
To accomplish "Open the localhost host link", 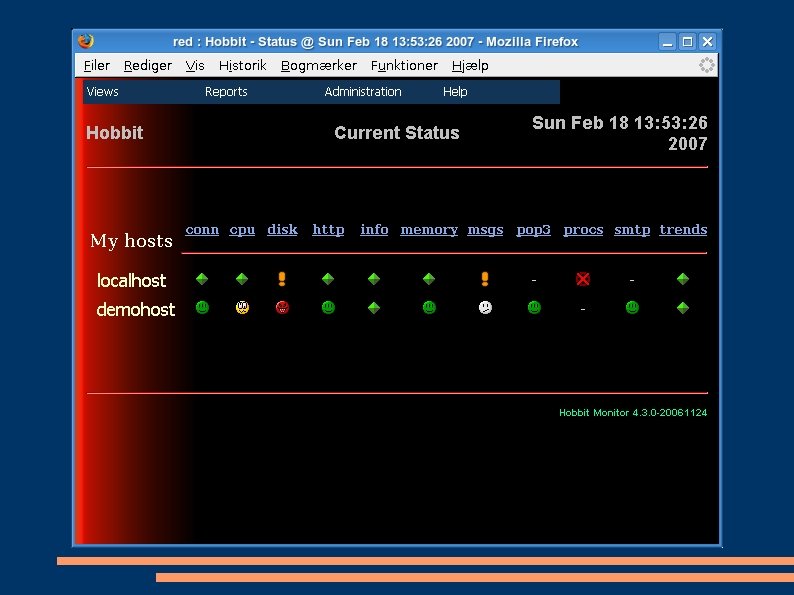I will (x=132, y=281).
